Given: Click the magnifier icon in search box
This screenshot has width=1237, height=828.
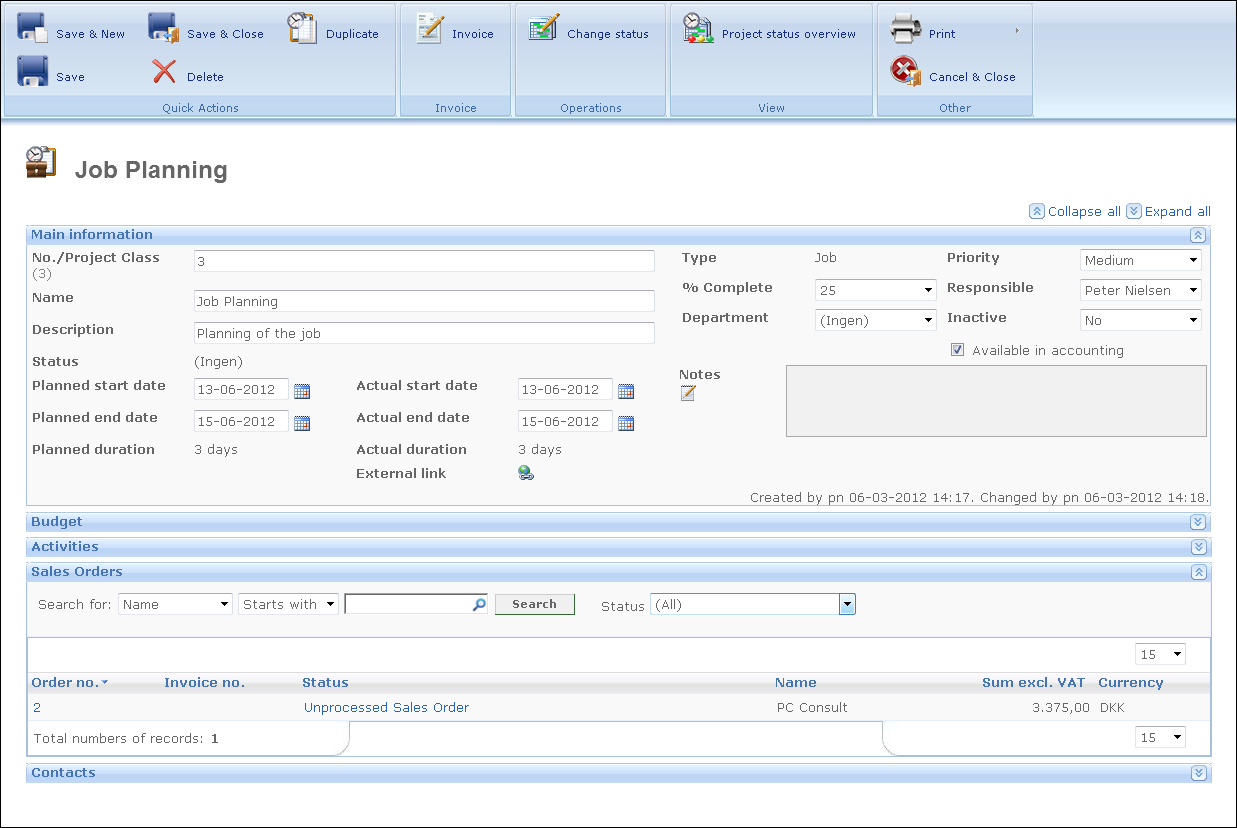Looking at the screenshot, I should 479,604.
